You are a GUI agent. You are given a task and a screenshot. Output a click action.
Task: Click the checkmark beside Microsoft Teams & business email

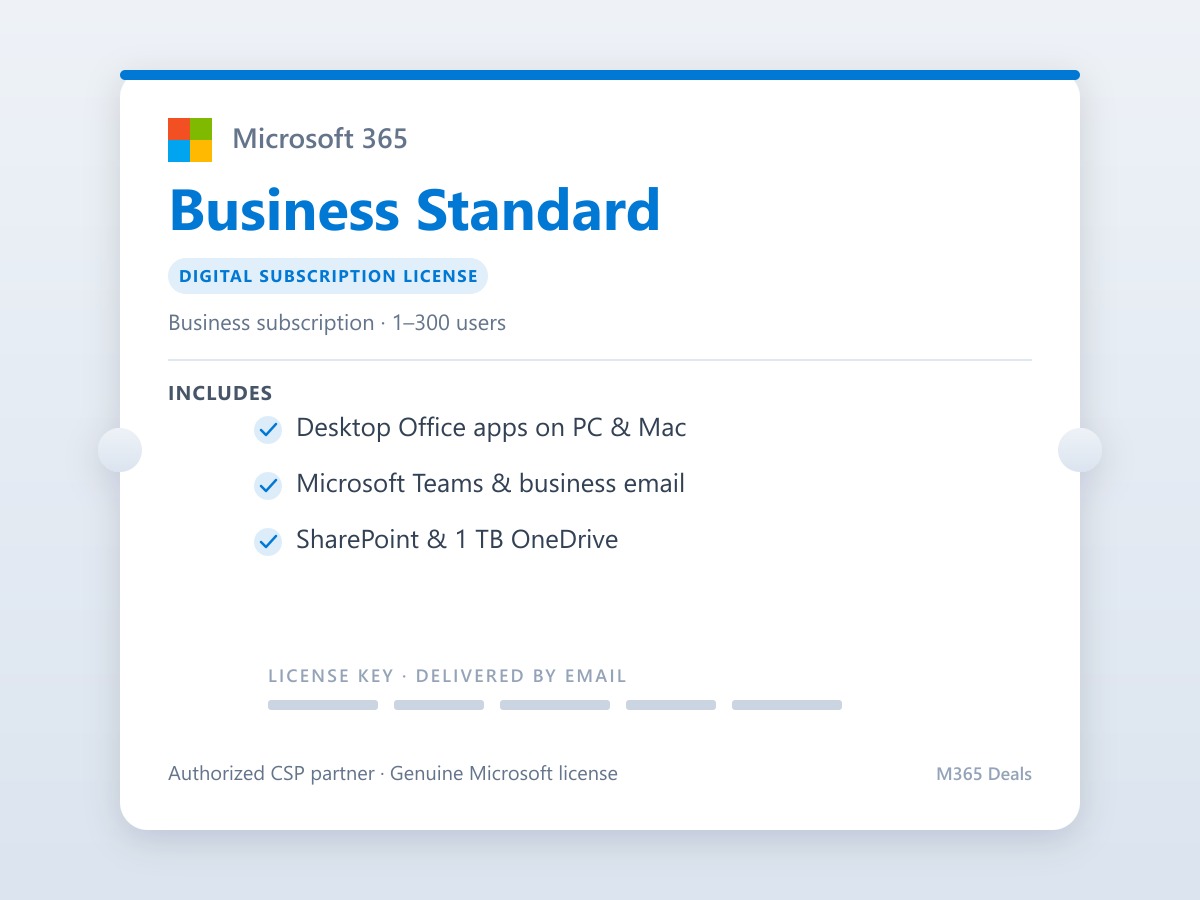tap(268, 486)
